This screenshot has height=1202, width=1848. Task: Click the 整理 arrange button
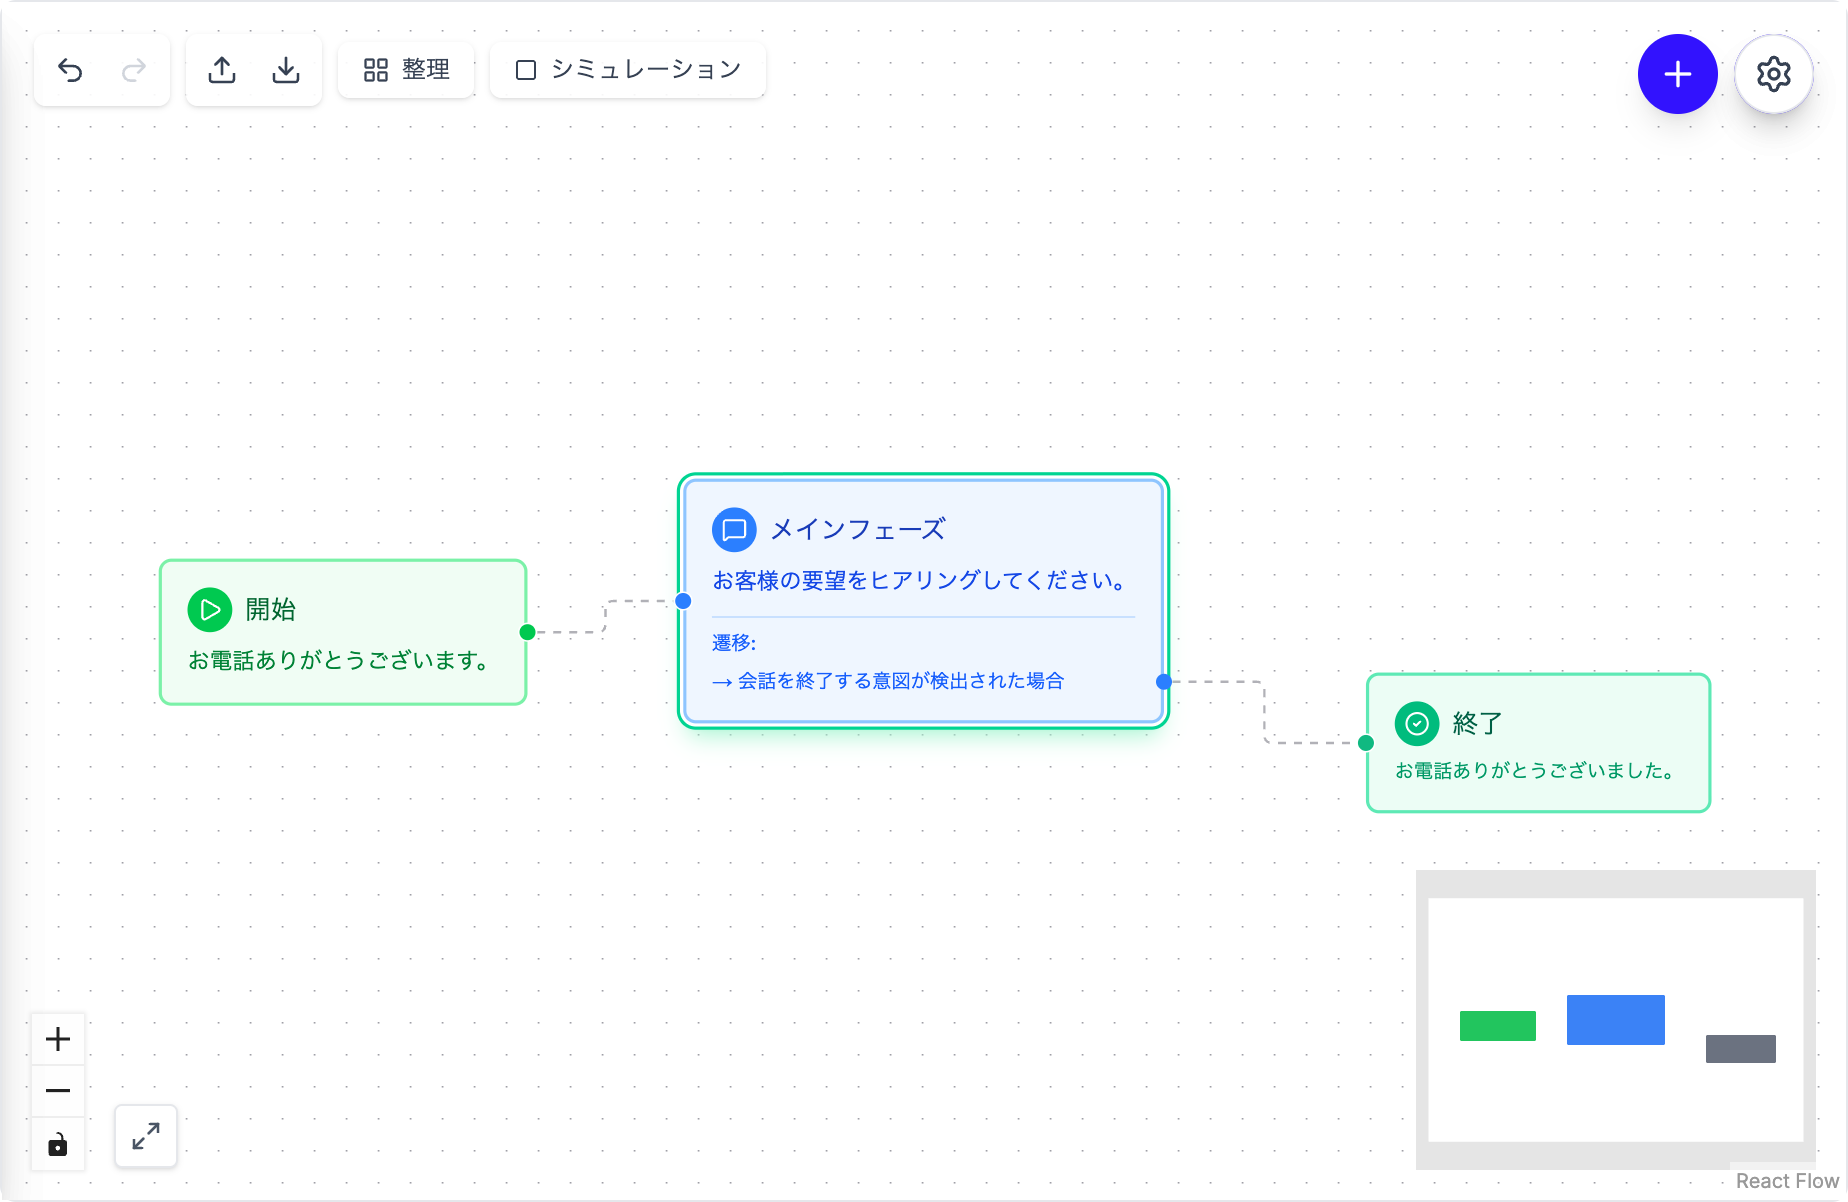[x=406, y=70]
